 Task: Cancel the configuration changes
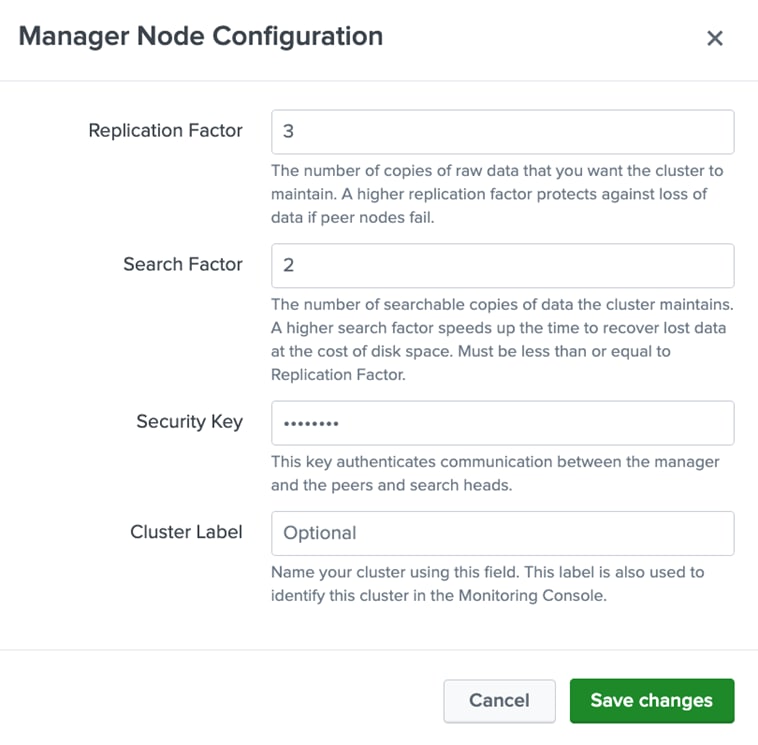(x=499, y=701)
